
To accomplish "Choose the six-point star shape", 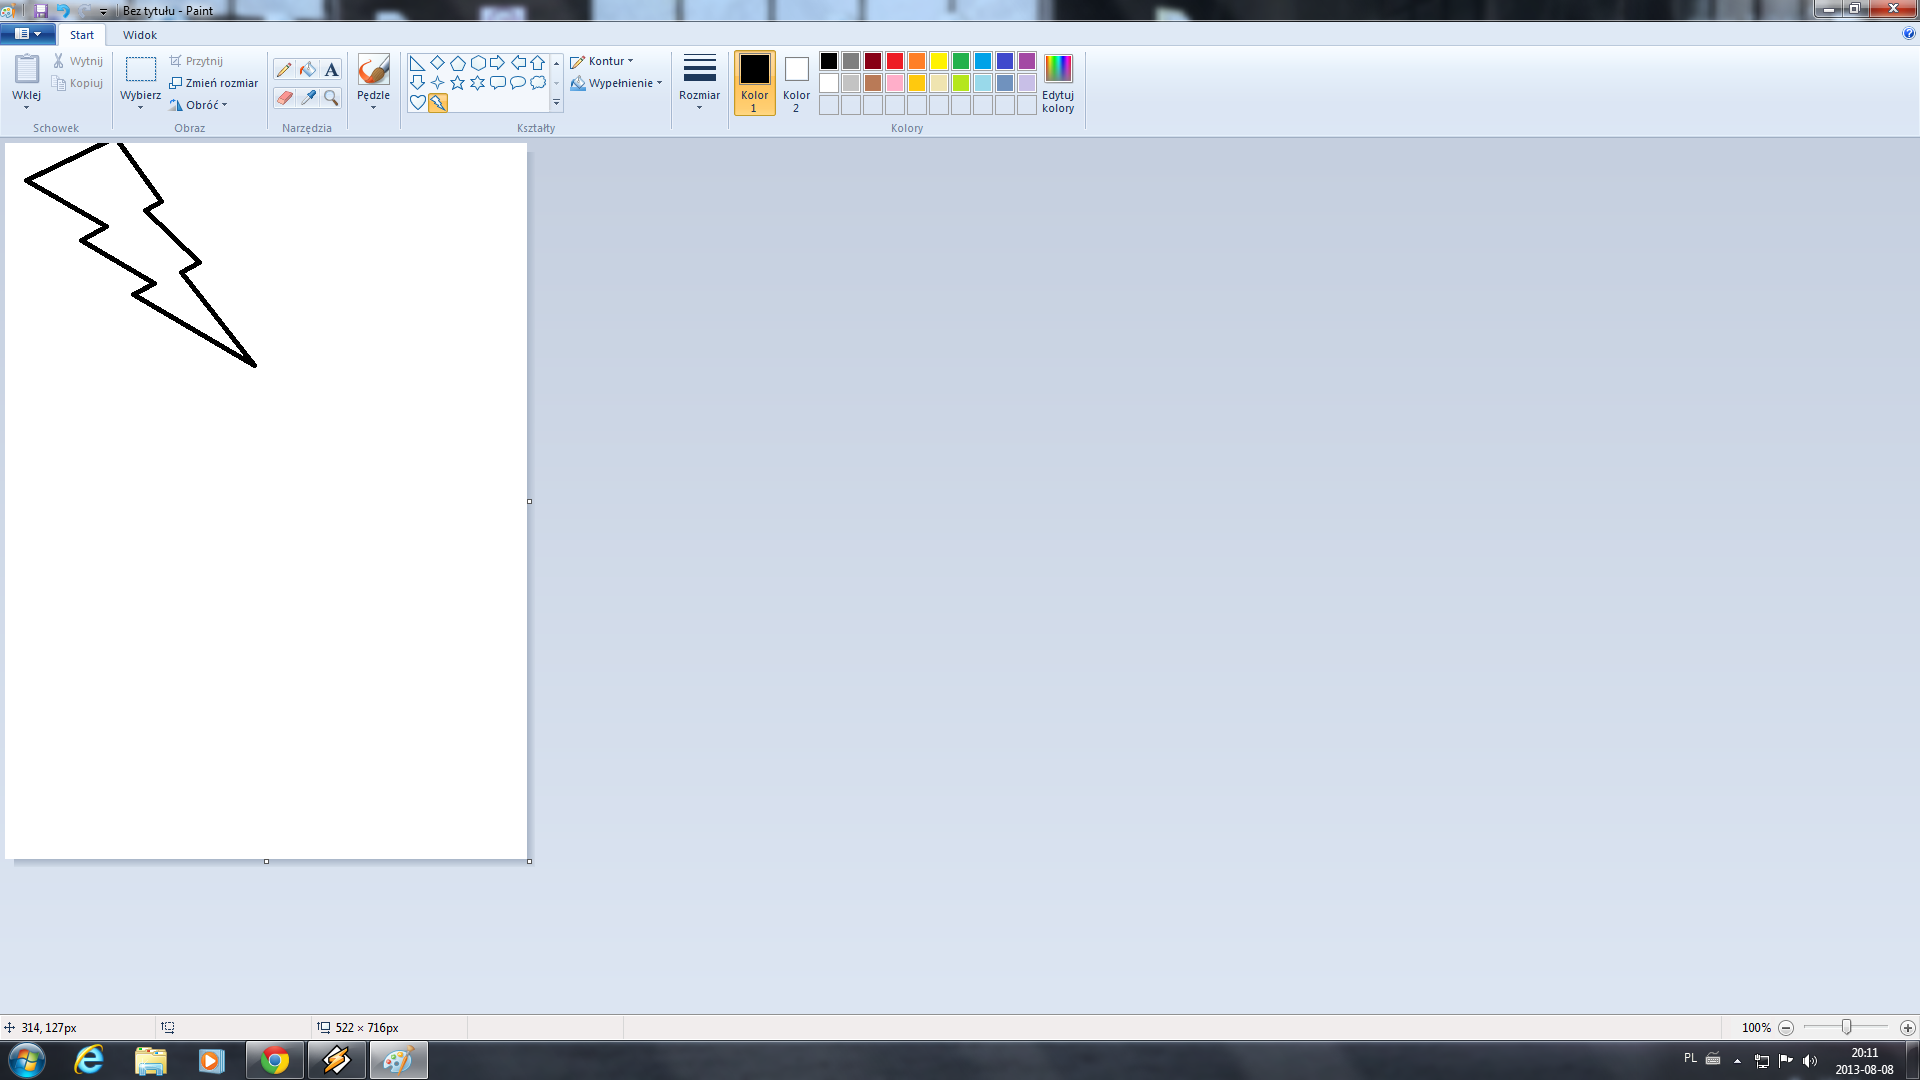I will 478,83.
